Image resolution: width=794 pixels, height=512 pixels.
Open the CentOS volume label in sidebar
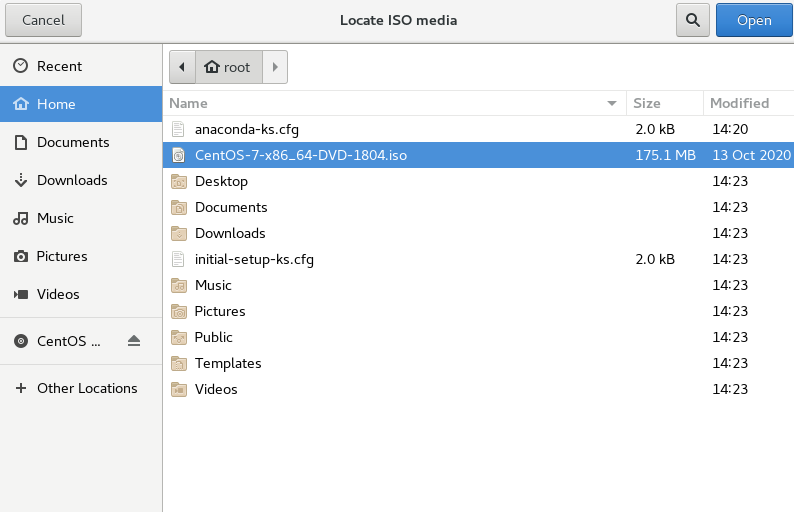[69, 341]
